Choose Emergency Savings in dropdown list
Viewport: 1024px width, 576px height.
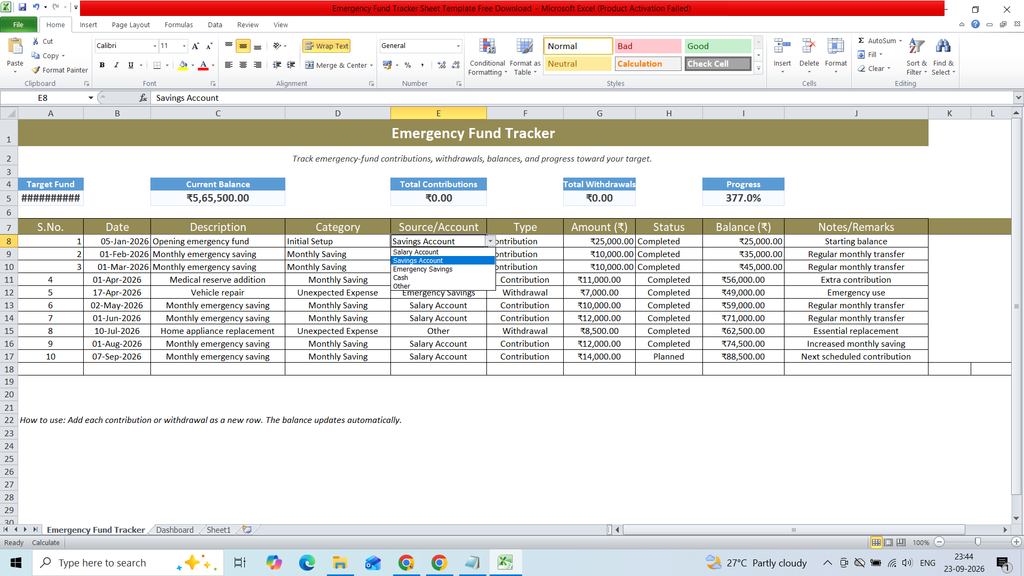coord(443,269)
